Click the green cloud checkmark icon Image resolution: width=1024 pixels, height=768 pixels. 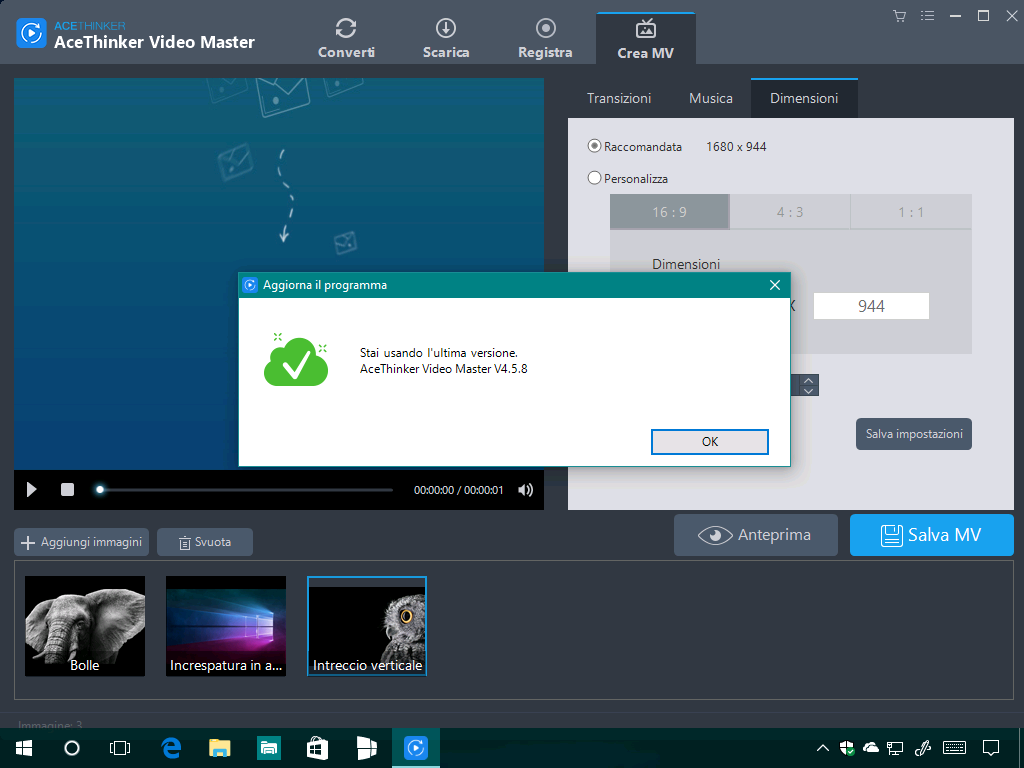click(296, 360)
